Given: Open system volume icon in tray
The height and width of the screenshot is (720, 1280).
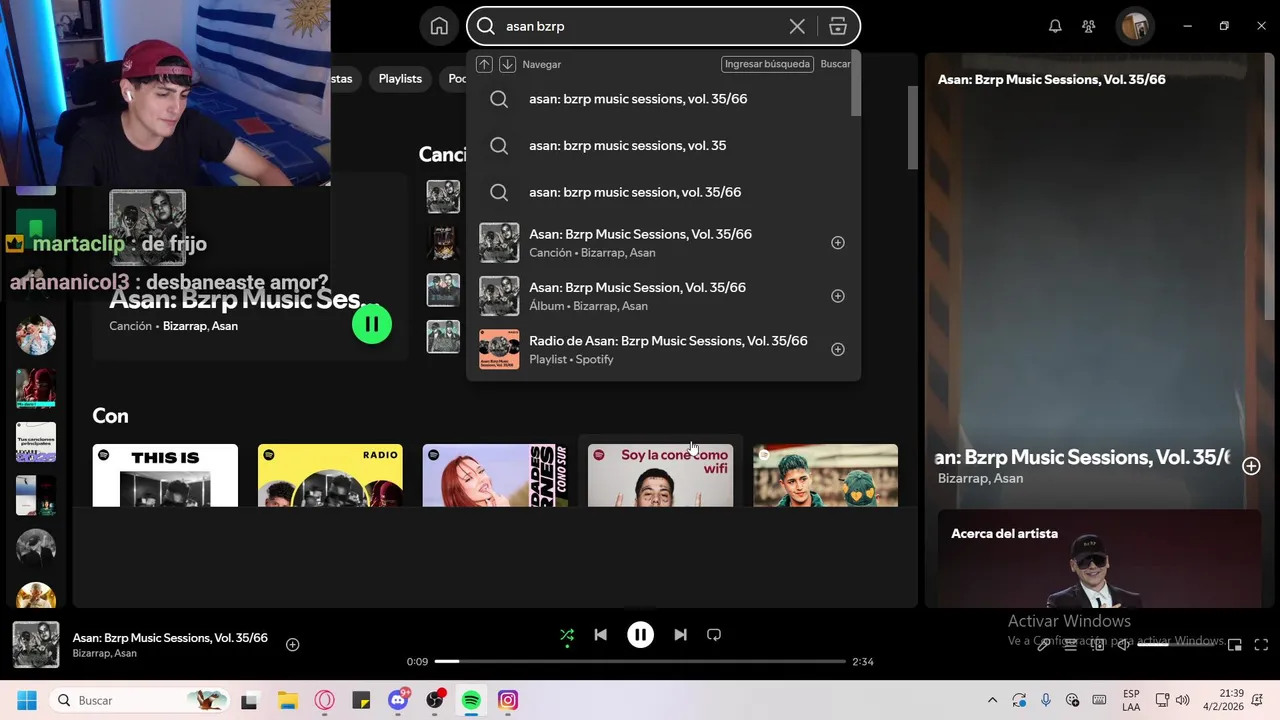Looking at the screenshot, I should (x=1183, y=700).
